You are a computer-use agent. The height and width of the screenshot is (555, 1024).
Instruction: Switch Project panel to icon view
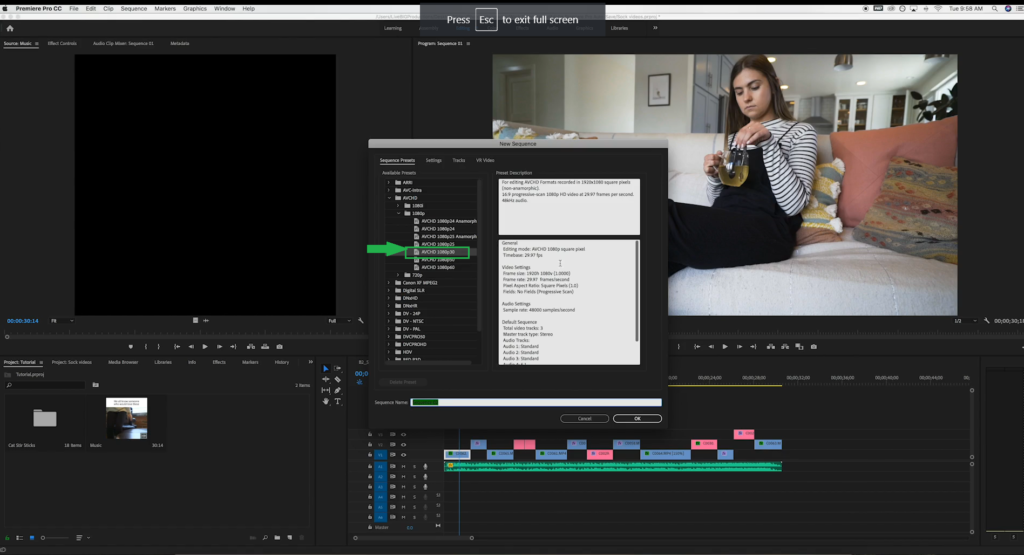(x=31, y=538)
